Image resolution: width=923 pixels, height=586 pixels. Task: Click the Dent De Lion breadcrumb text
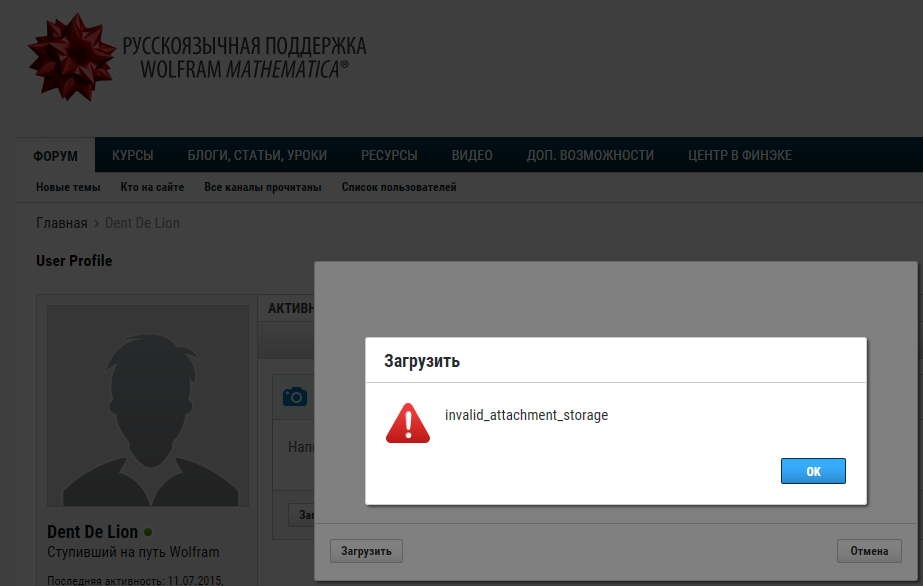point(142,223)
